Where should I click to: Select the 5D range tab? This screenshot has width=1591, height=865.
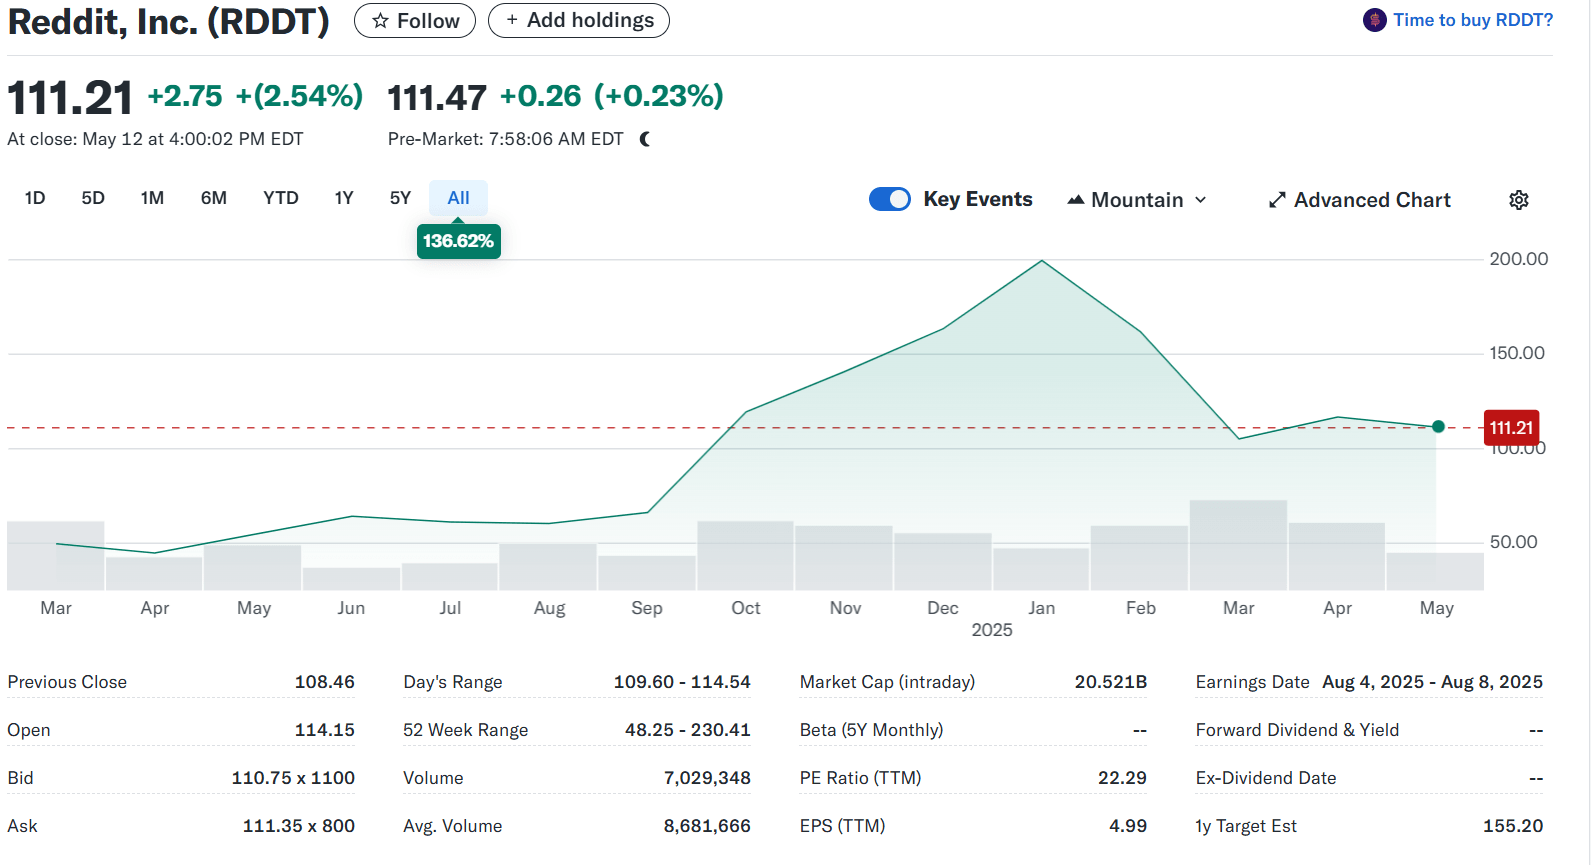coord(93,198)
